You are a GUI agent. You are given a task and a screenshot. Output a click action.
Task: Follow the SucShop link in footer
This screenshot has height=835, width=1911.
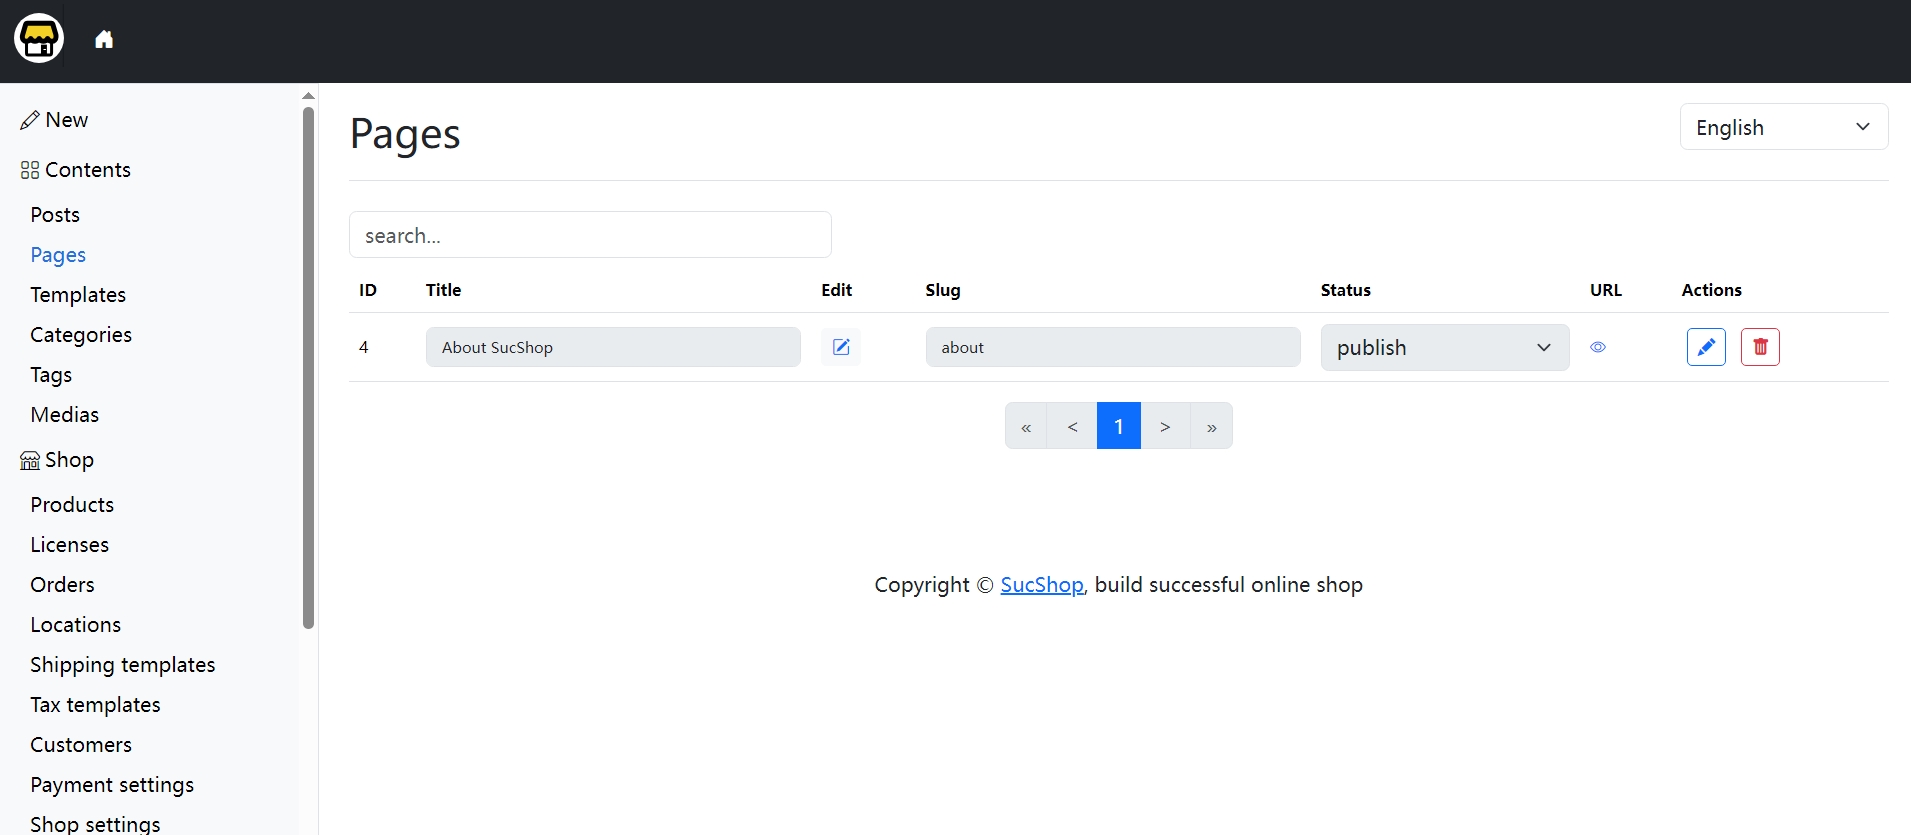point(1041,585)
